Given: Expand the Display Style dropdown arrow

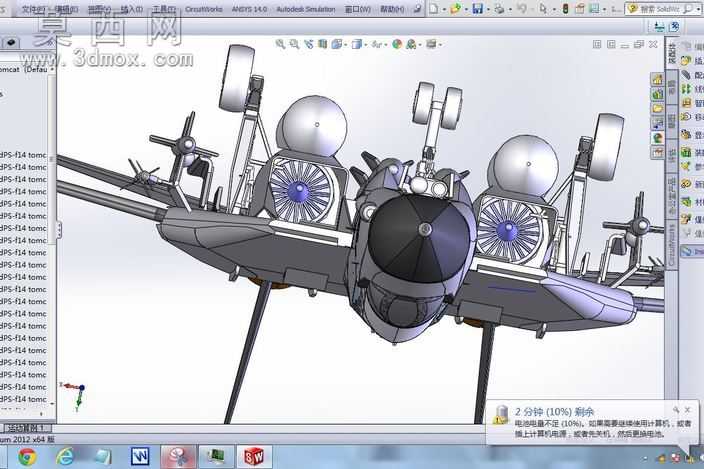Looking at the screenshot, I should (x=366, y=45).
